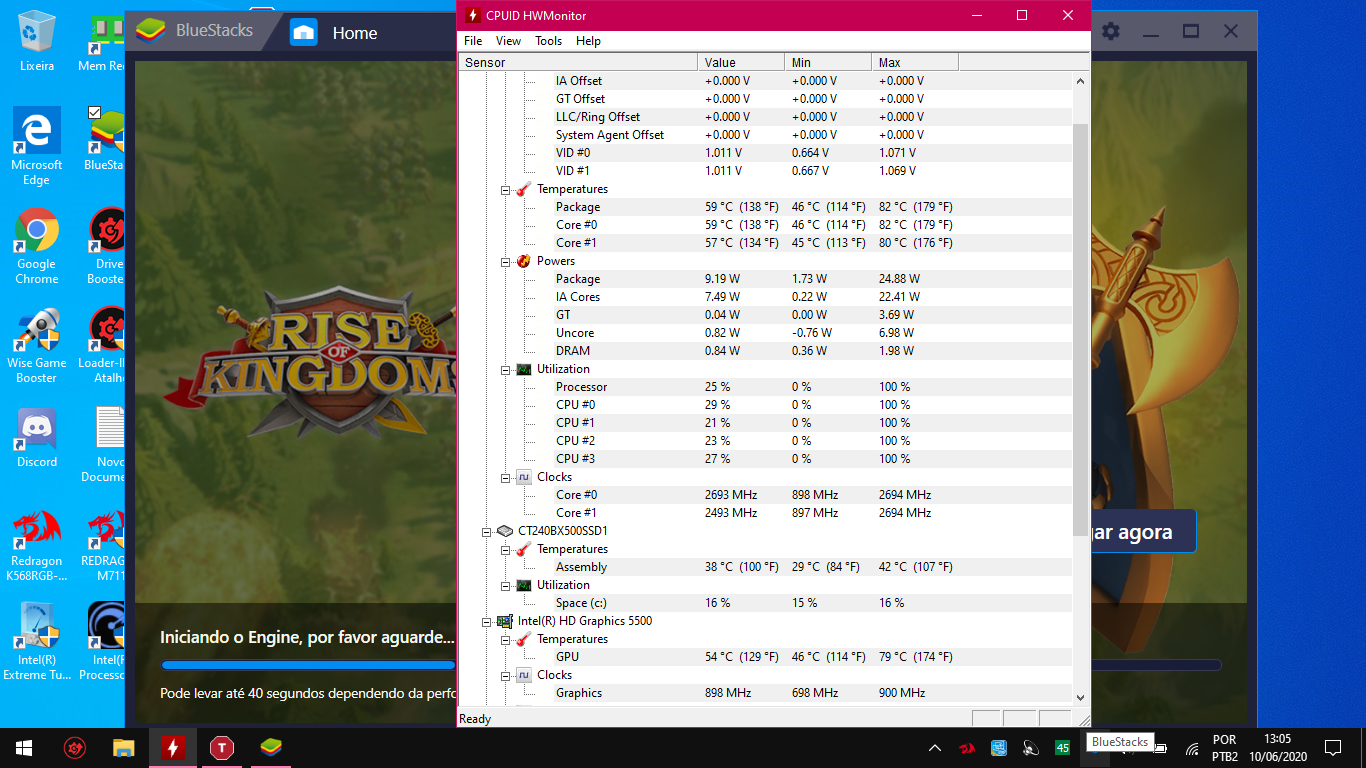Image resolution: width=1366 pixels, height=768 pixels.
Task: Click the flame icon beside Powers
Action: pos(523,261)
